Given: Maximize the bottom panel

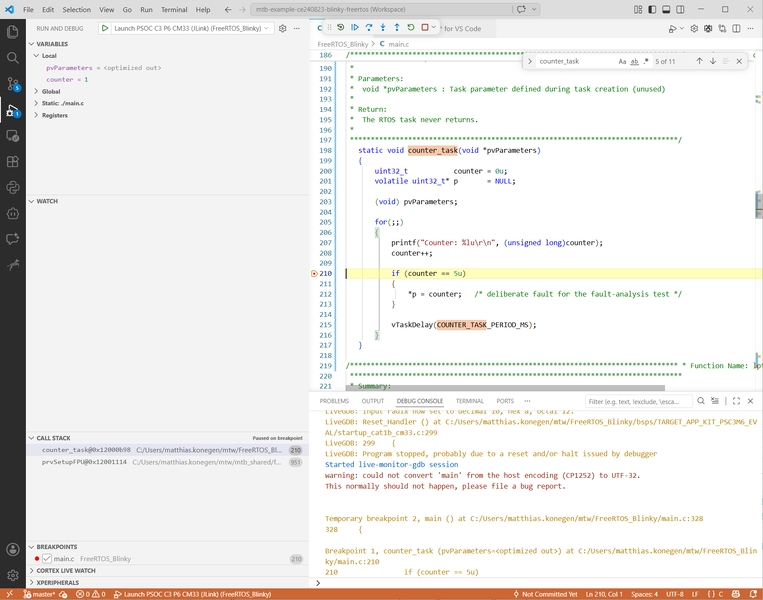Looking at the screenshot, I should (x=736, y=401).
